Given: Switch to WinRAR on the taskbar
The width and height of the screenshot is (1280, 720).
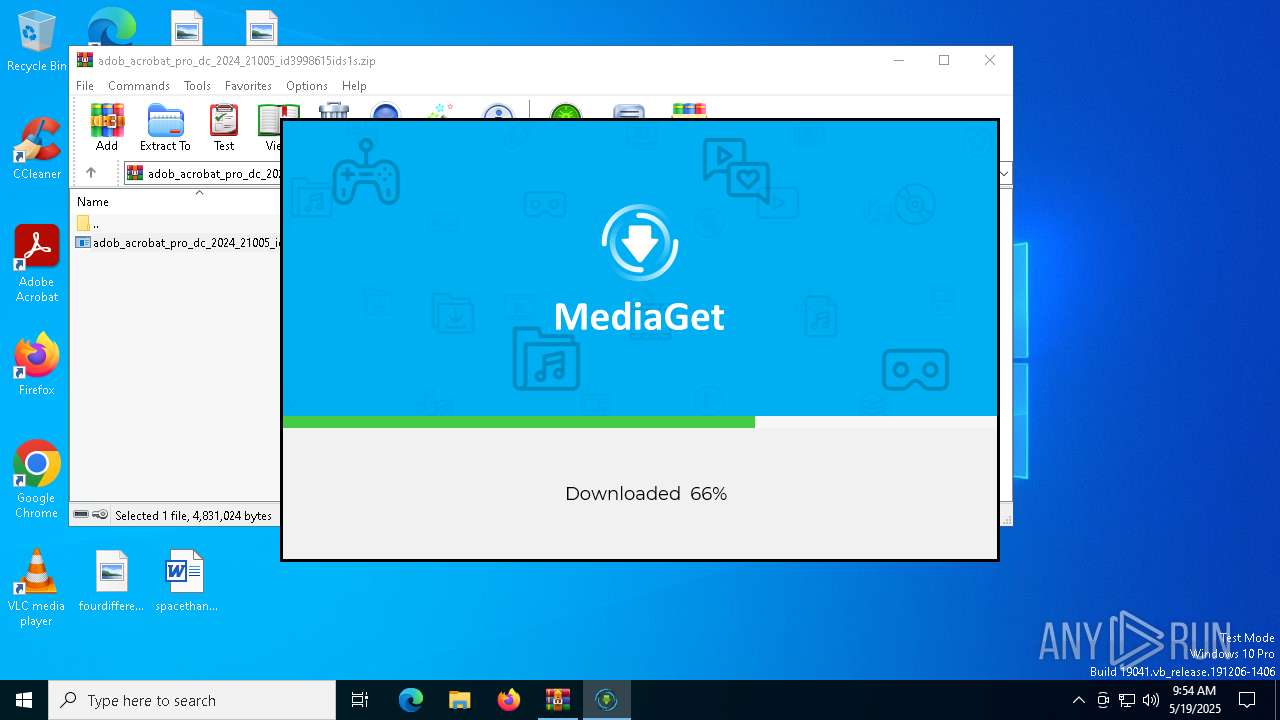Looking at the screenshot, I should (558, 700).
